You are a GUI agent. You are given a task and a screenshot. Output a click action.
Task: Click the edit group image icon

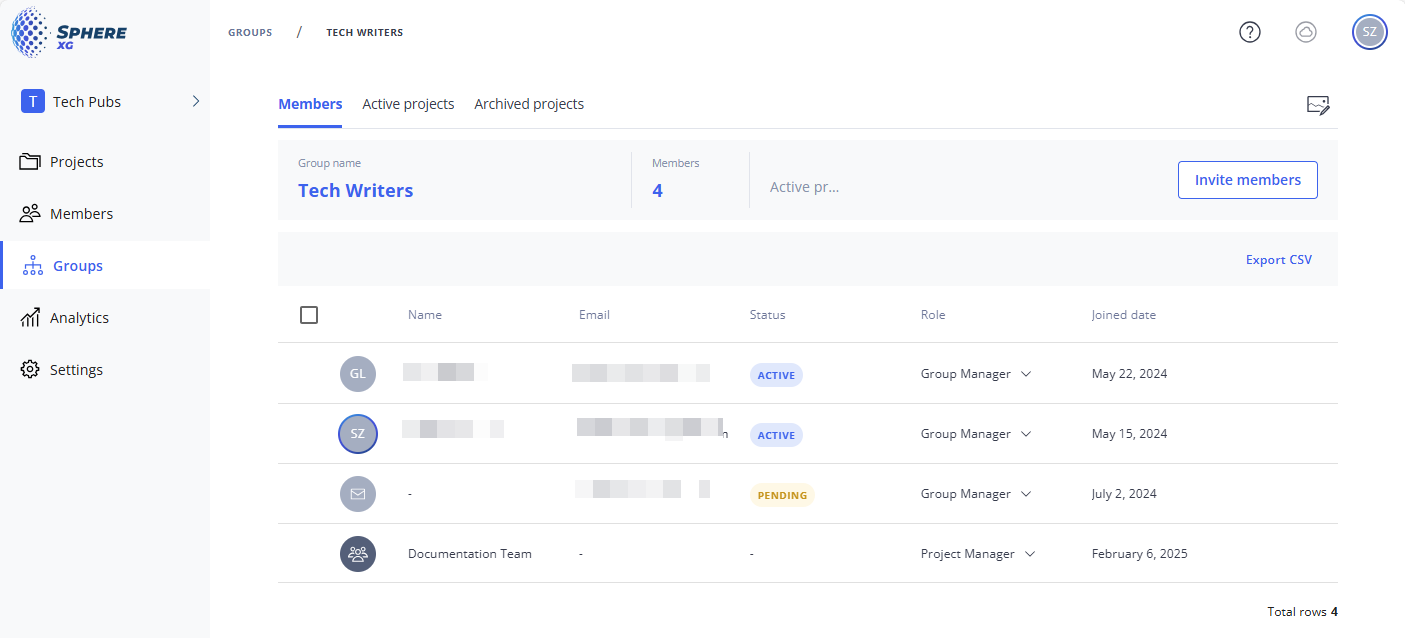coord(1318,105)
